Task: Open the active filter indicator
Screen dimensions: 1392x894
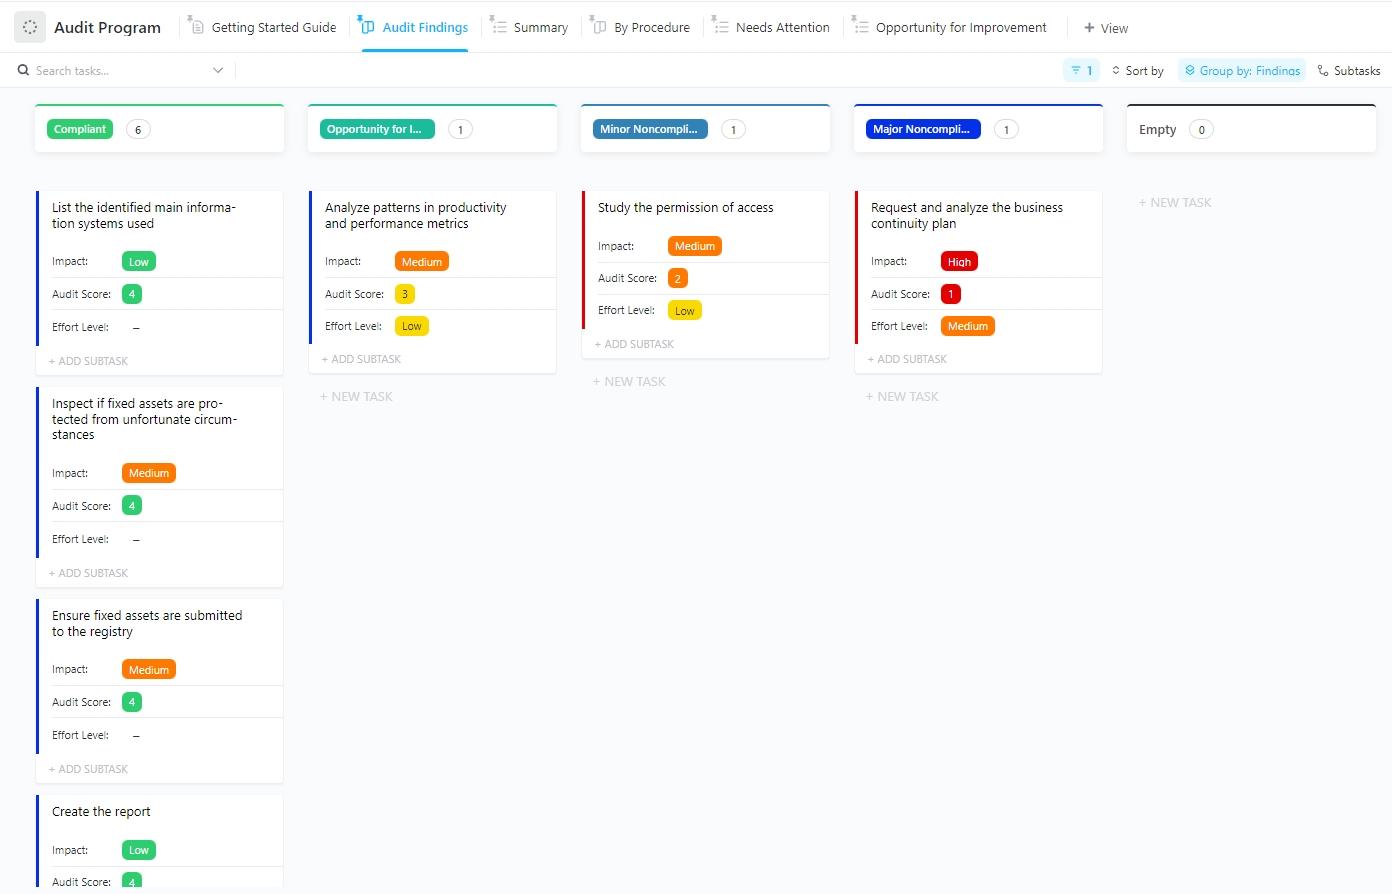Action: point(1081,70)
